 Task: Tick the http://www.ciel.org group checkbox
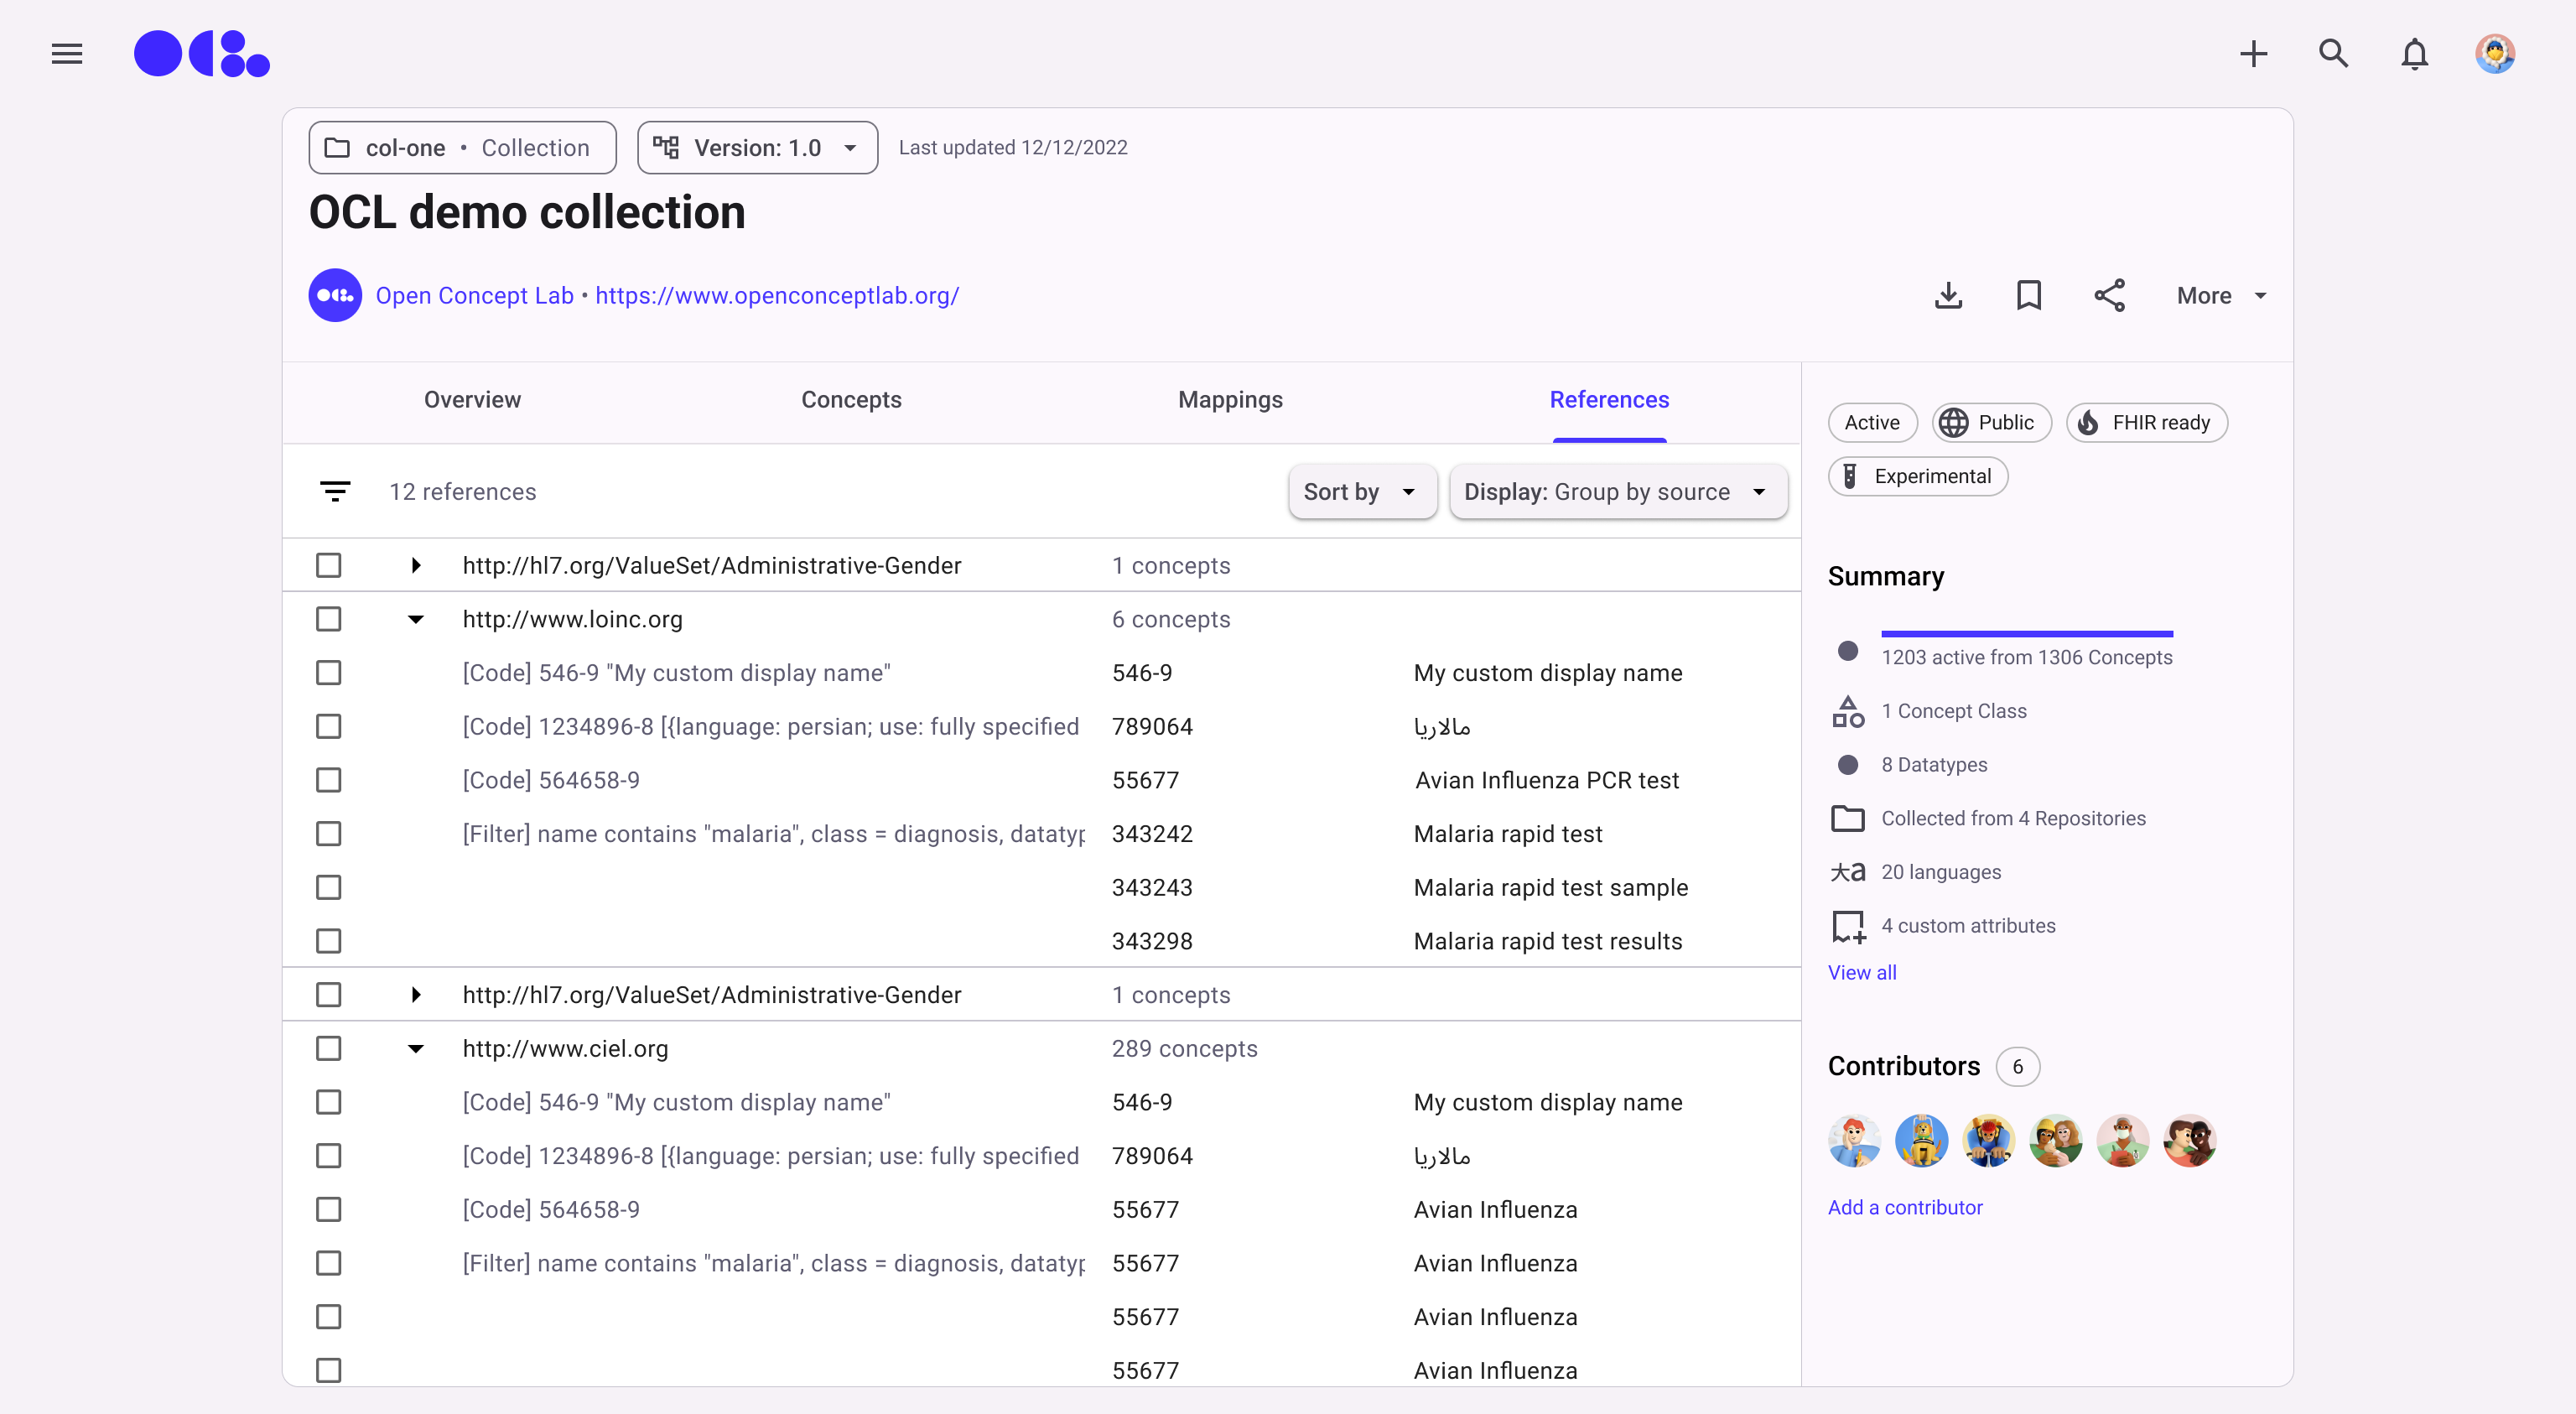click(328, 1048)
